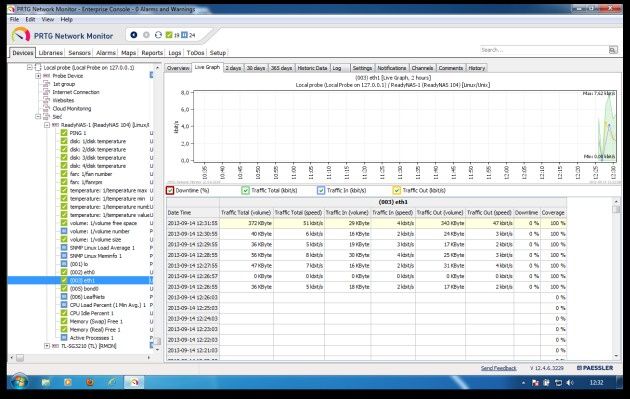Screen dimensions: 630x399
Task: Click paused icon of volume: 1/volume number
Action: 64,231
